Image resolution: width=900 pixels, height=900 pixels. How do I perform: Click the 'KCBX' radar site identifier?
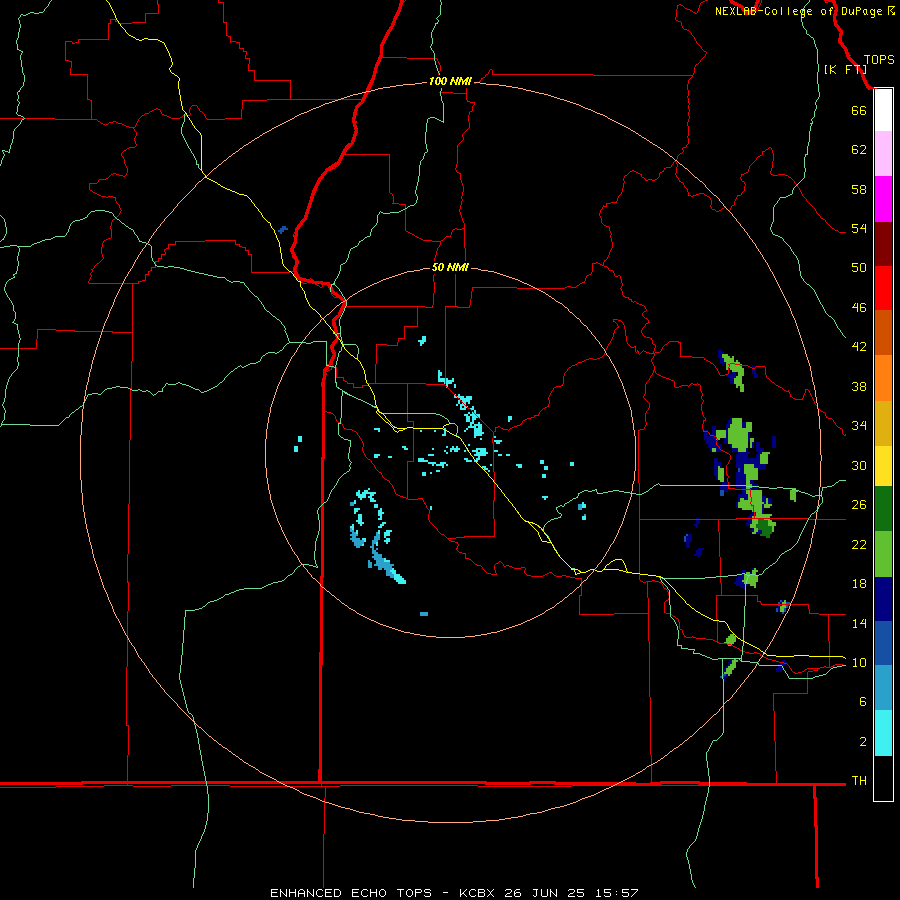point(477,893)
